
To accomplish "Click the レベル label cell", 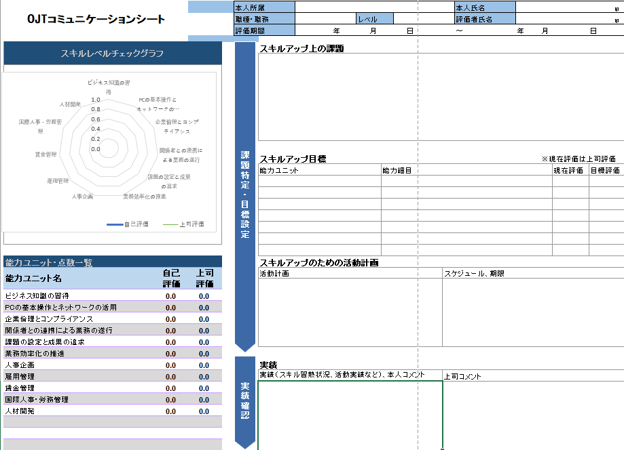I will point(374,19).
